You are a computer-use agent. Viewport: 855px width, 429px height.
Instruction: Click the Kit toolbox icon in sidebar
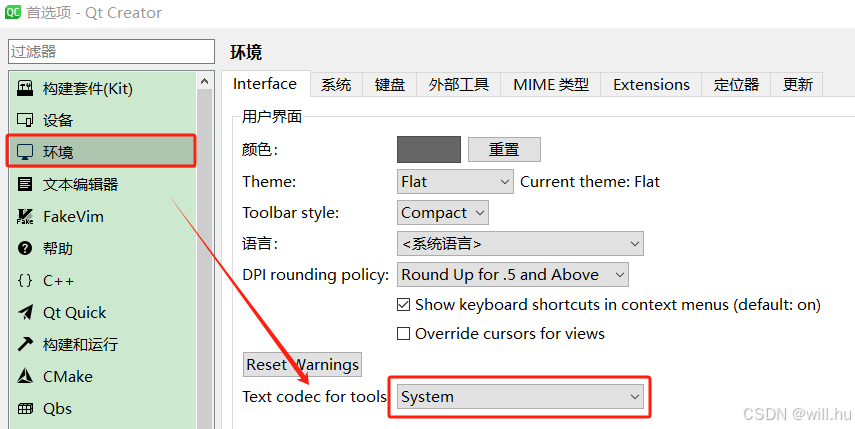pyautogui.click(x=25, y=88)
